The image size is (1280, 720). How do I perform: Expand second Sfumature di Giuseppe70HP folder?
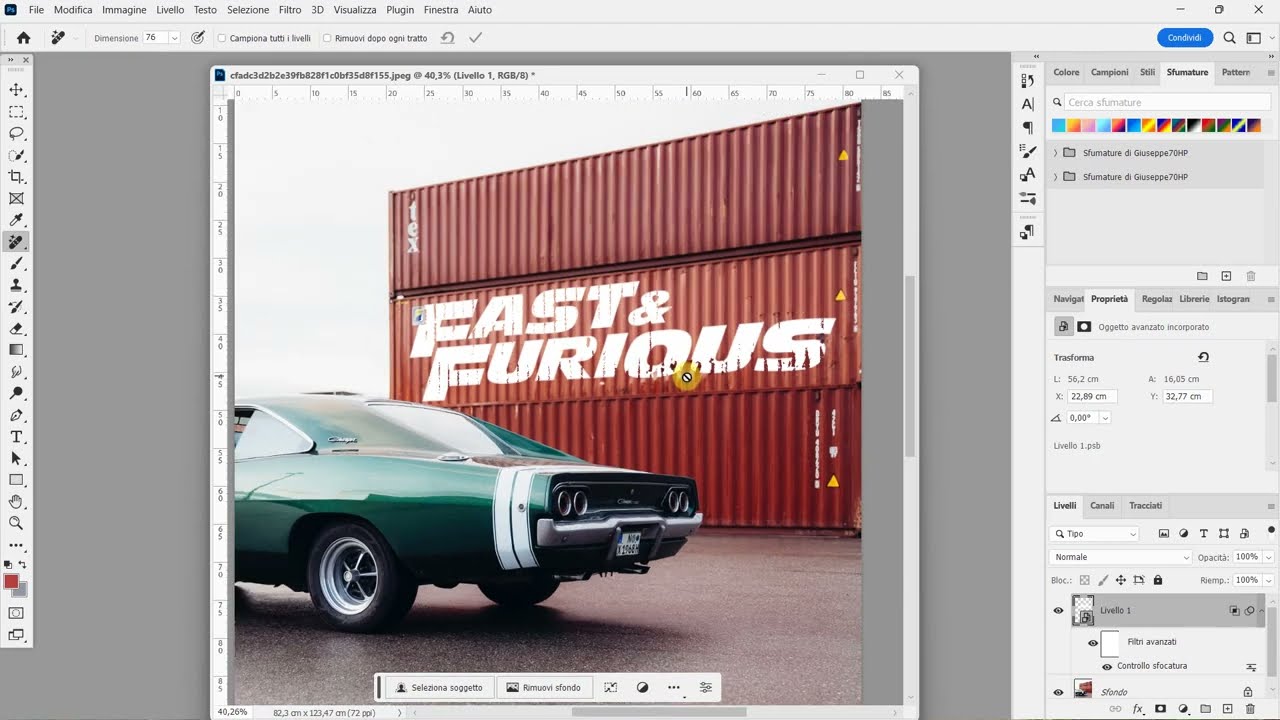(x=1055, y=177)
